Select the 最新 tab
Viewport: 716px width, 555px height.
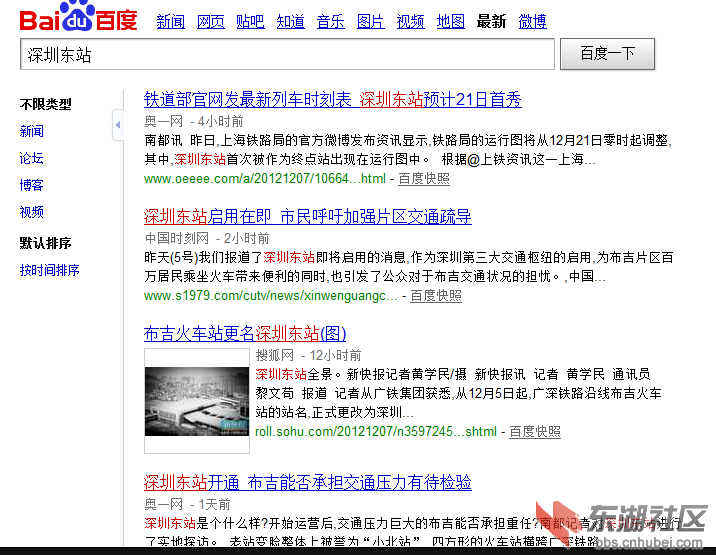[x=491, y=21]
